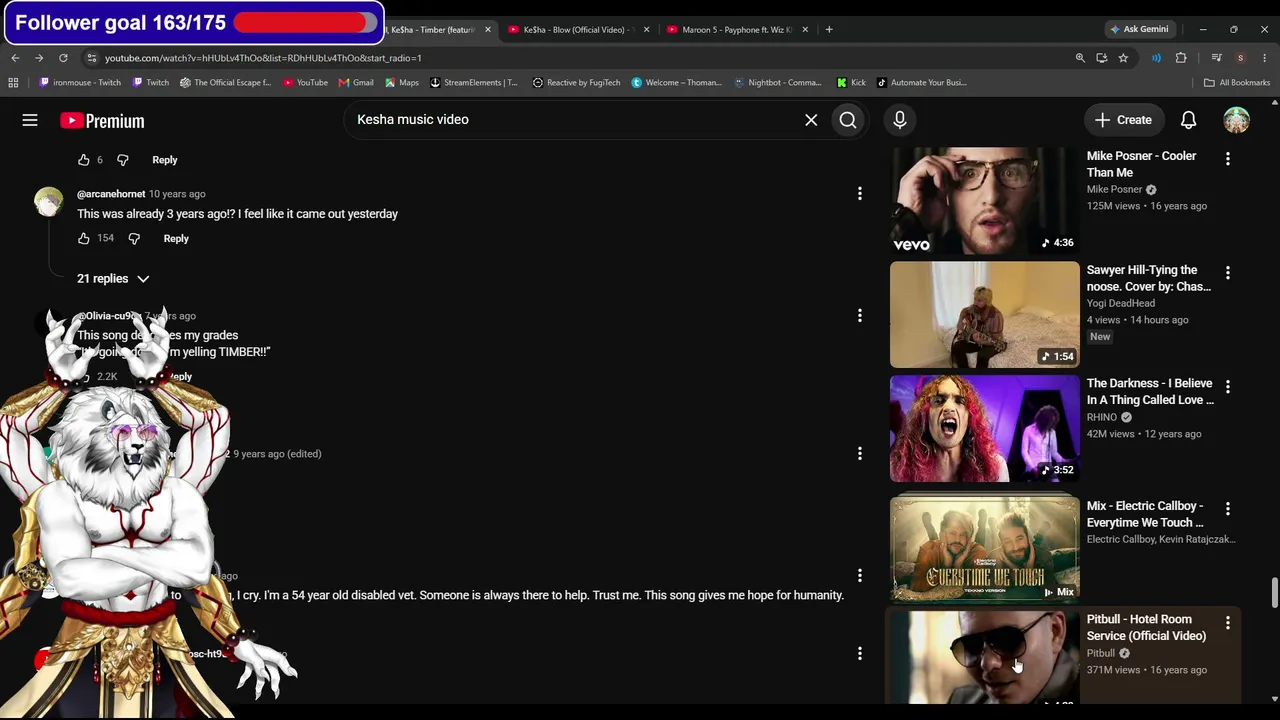Bookmark this page with the star
This screenshot has height=720, width=1280.
1123,58
